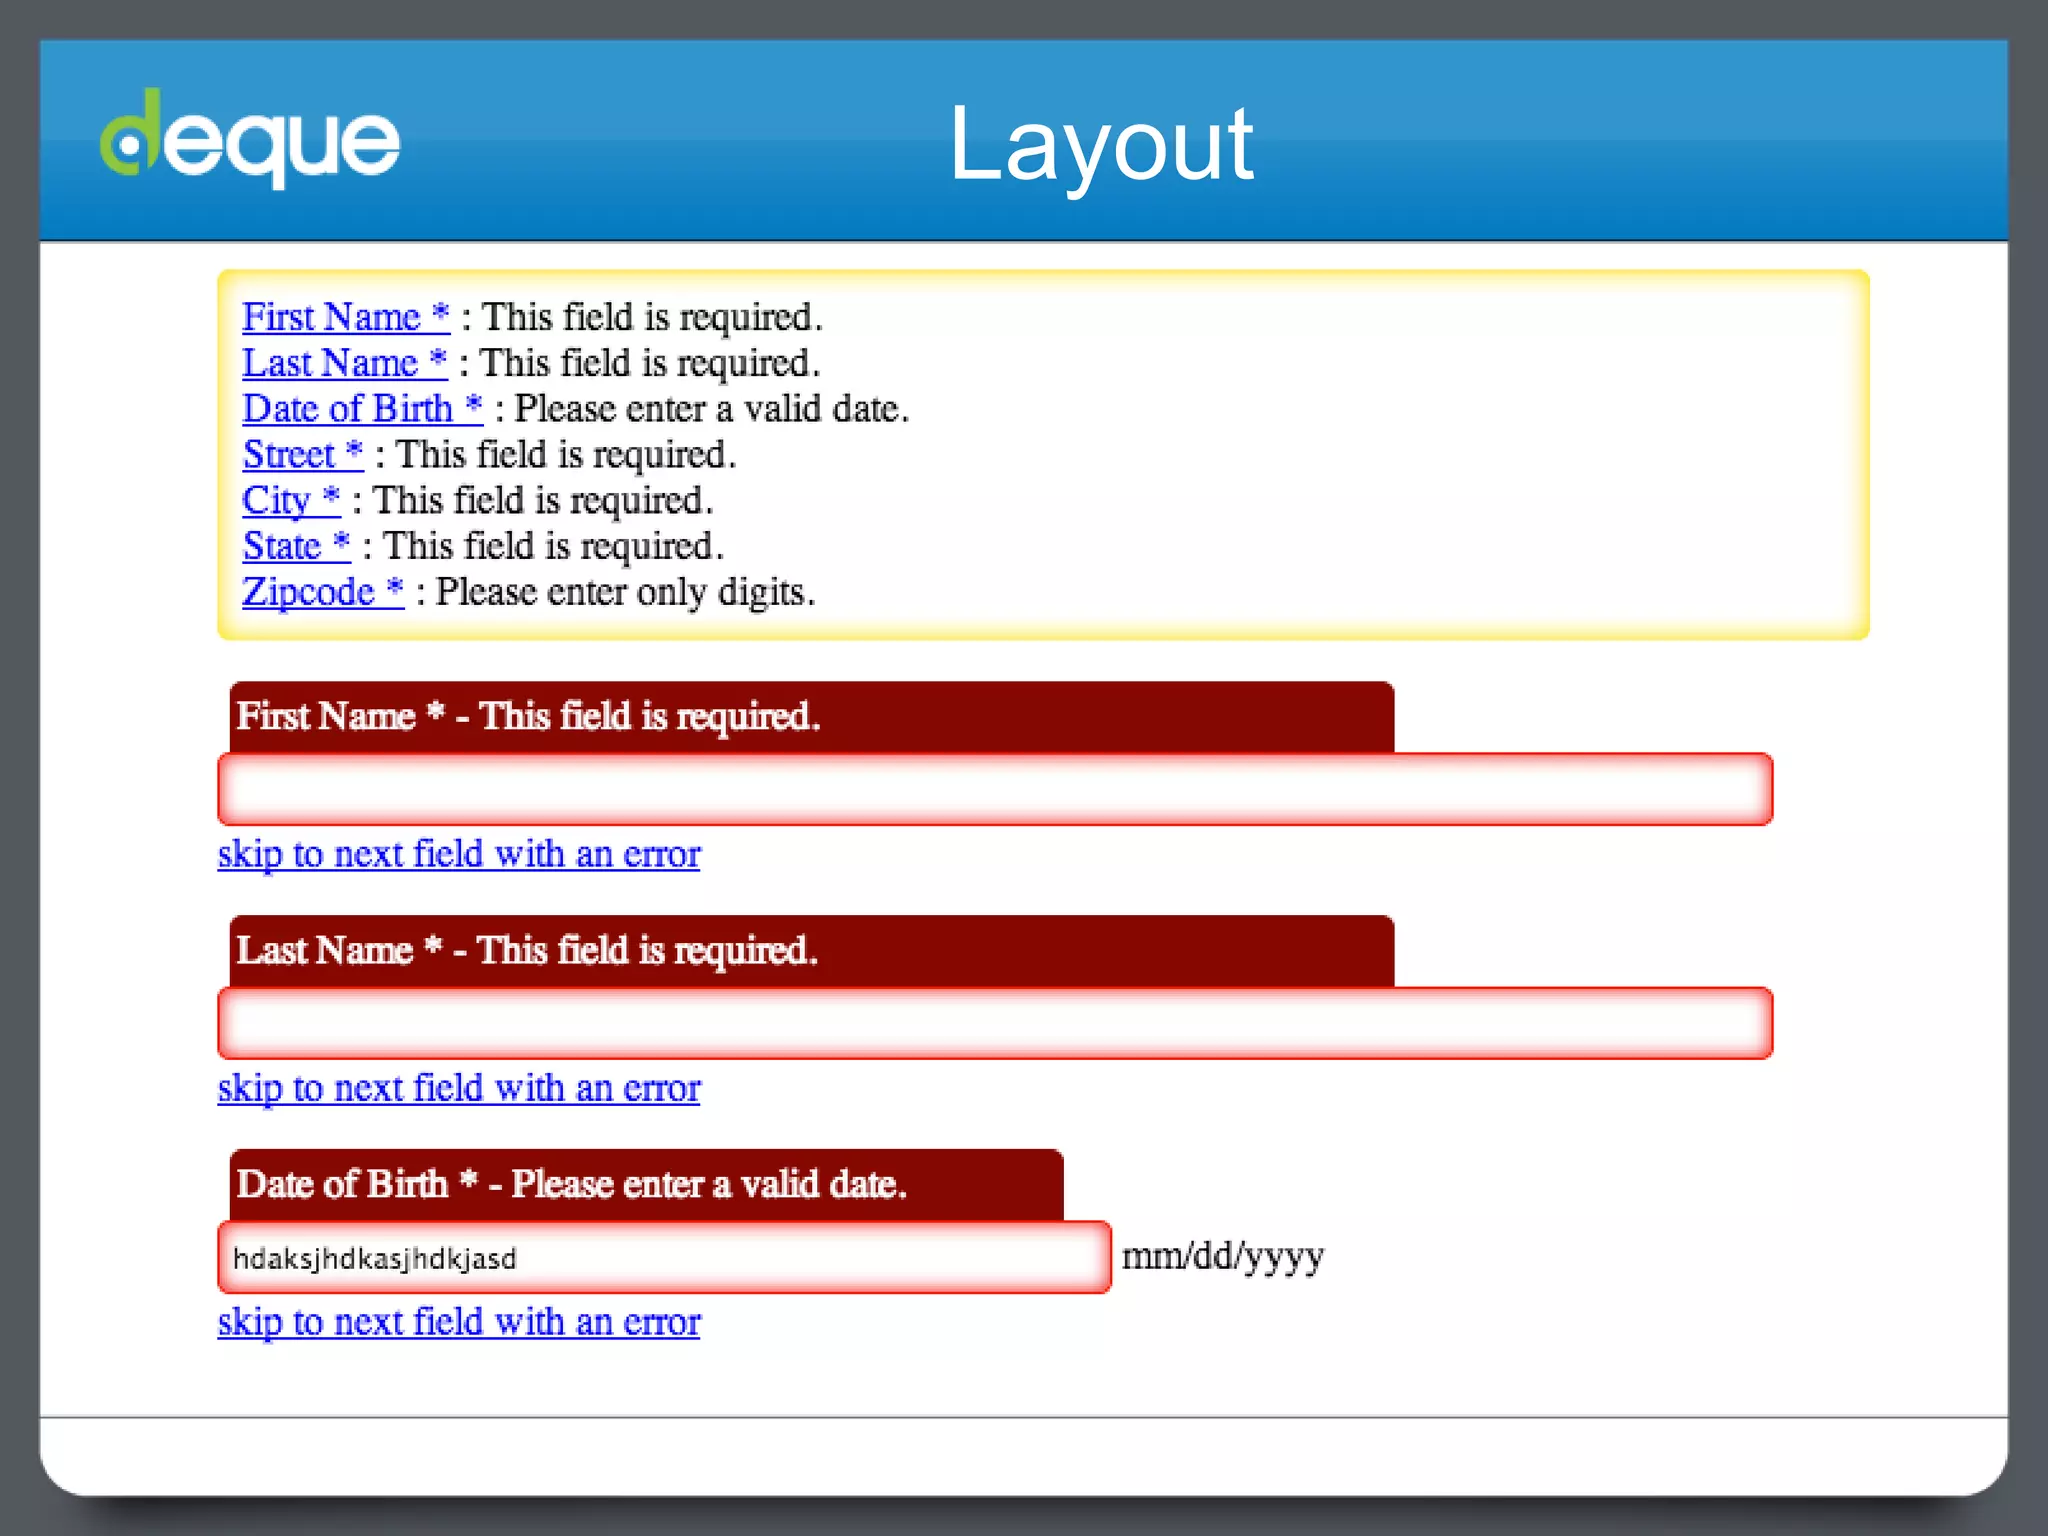This screenshot has height=1536, width=2048.
Task: Follow the Date of Birth error link
Action: point(362,409)
